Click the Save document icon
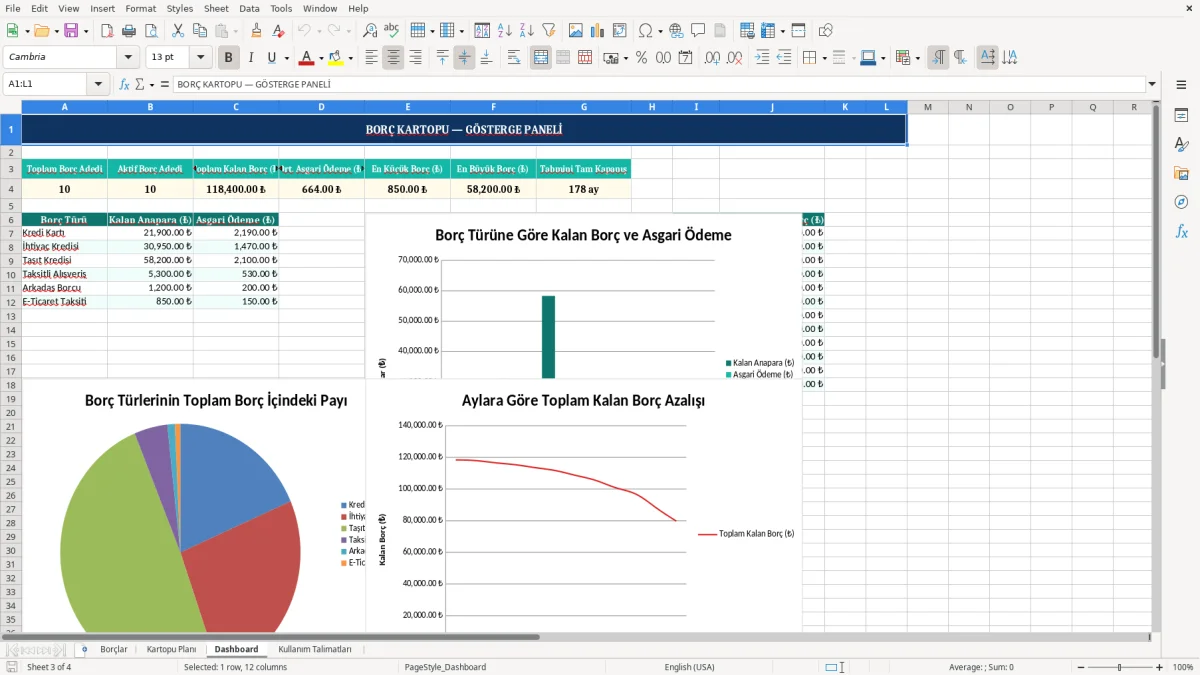This screenshot has height=675, width=1200. (x=71, y=31)
